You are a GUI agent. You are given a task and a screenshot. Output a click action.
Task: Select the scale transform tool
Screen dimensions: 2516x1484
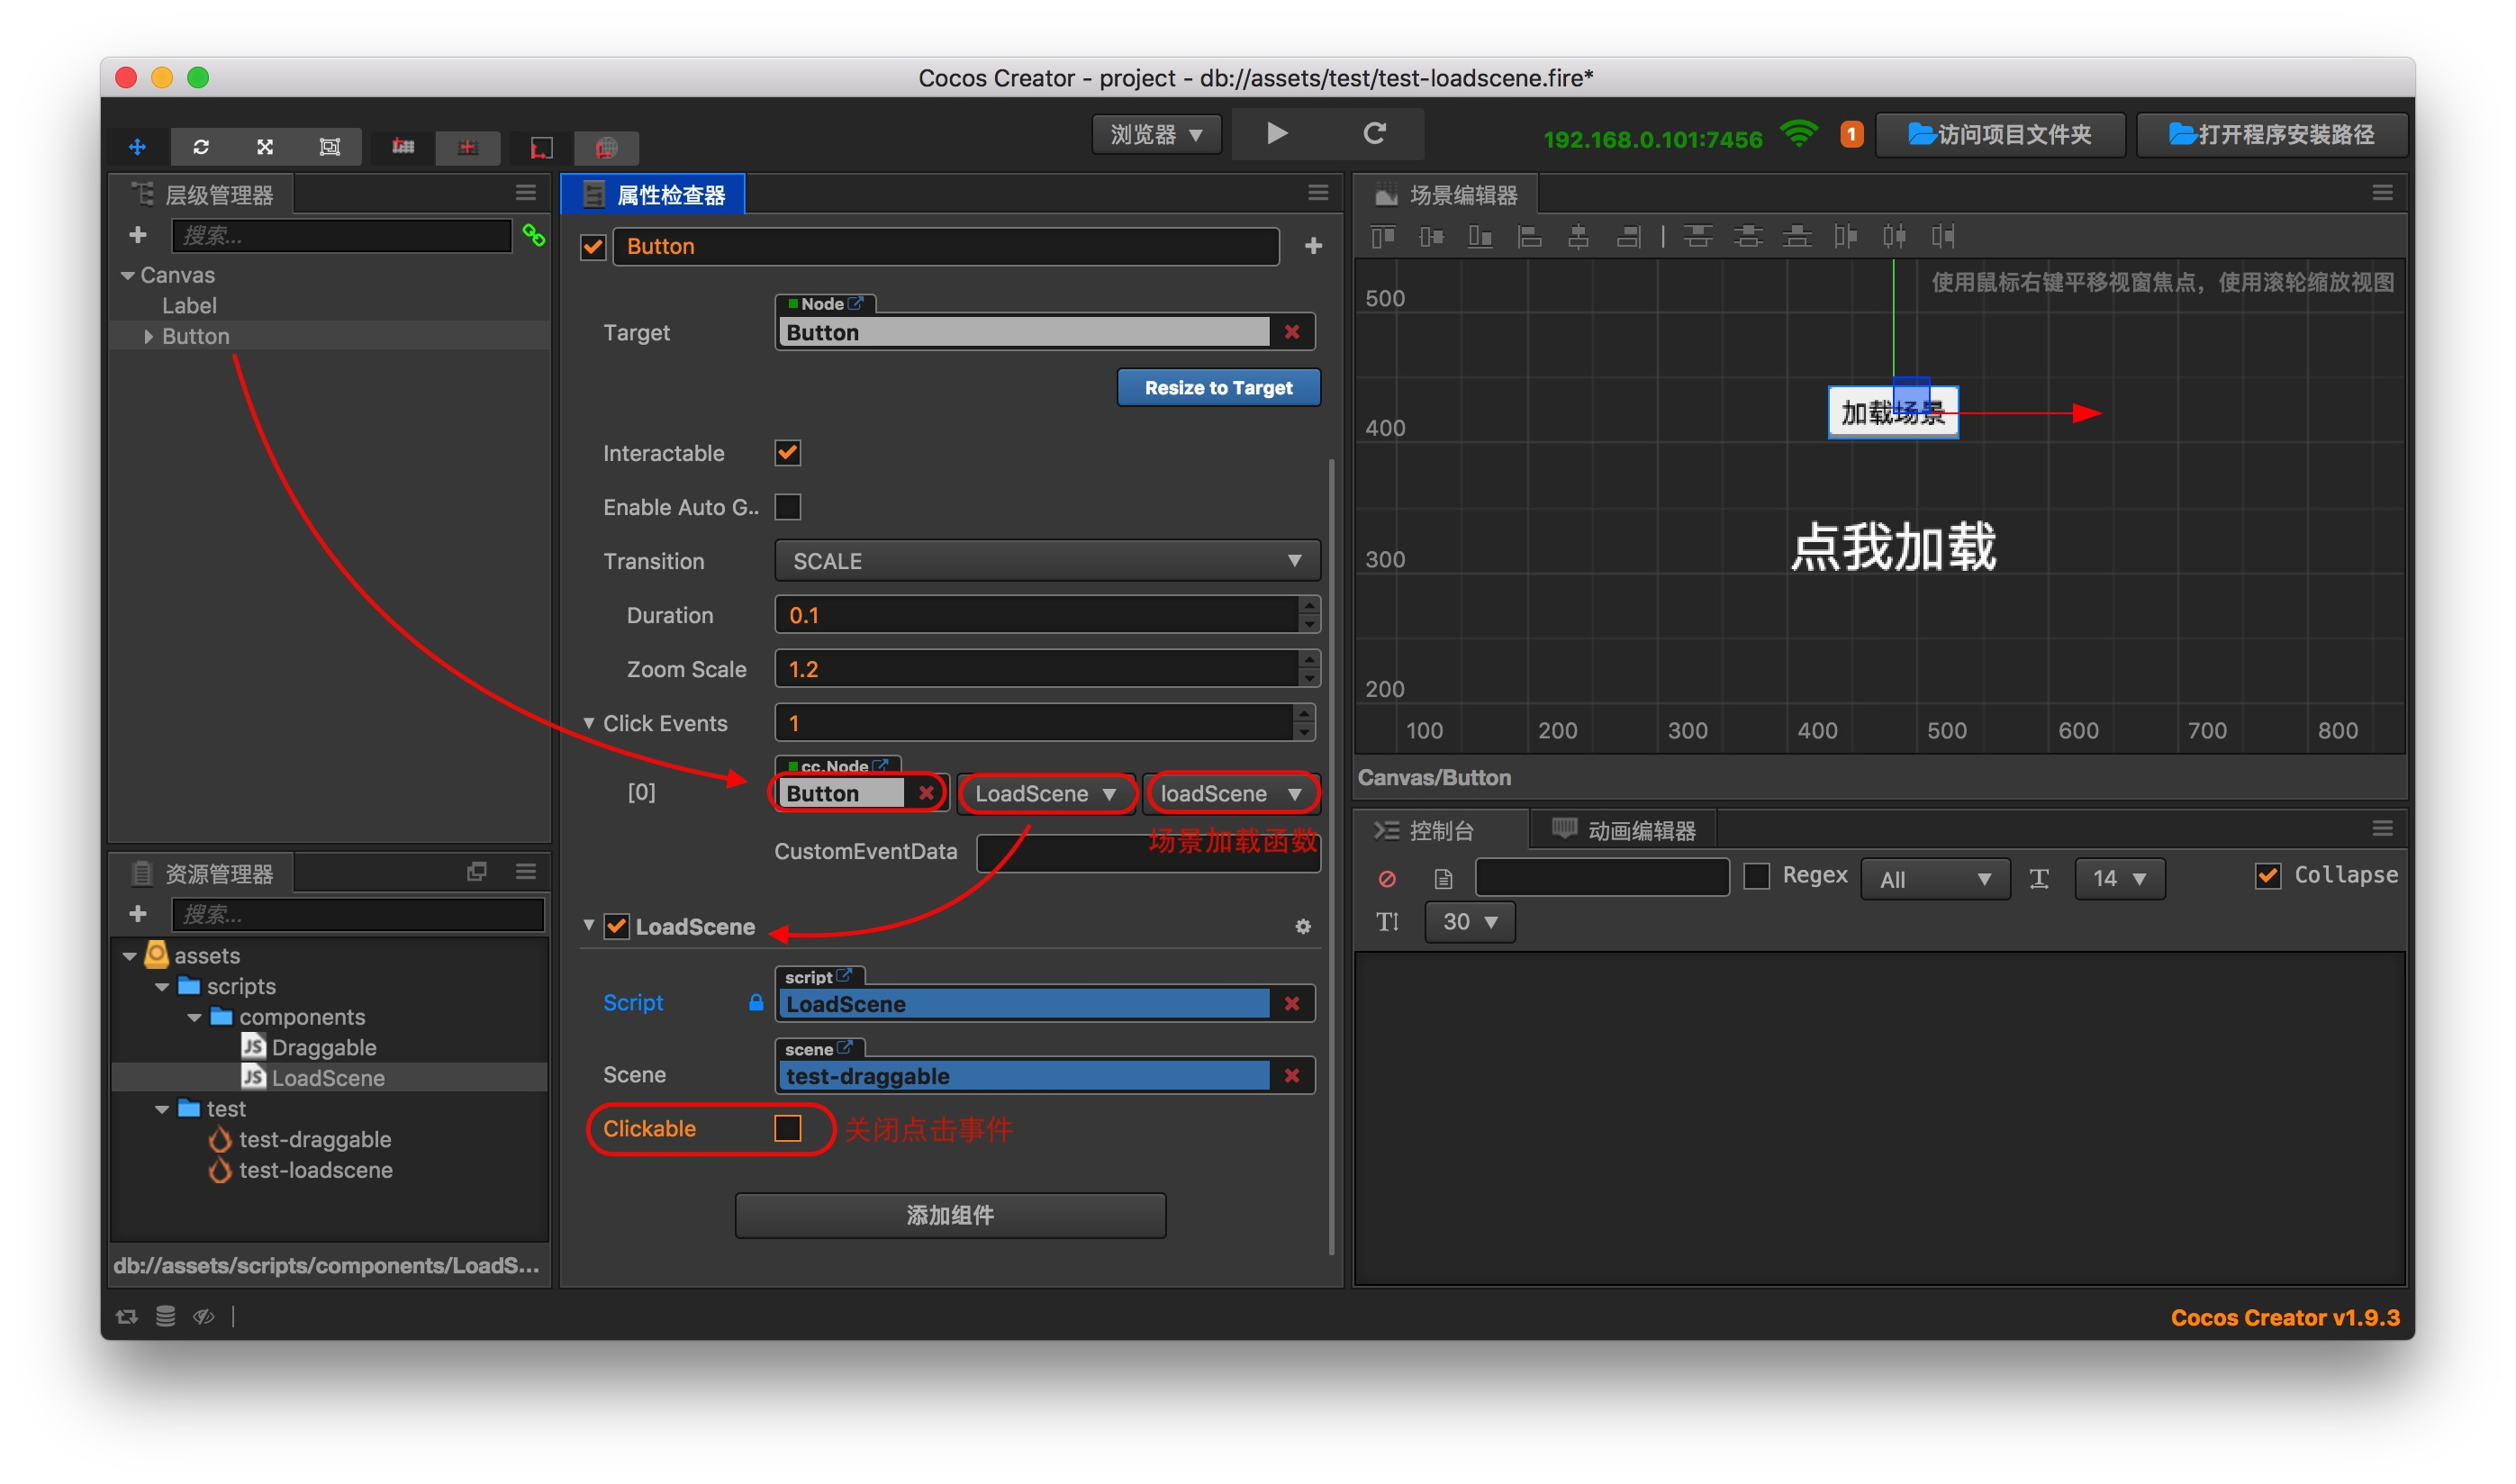coord(265,147)
